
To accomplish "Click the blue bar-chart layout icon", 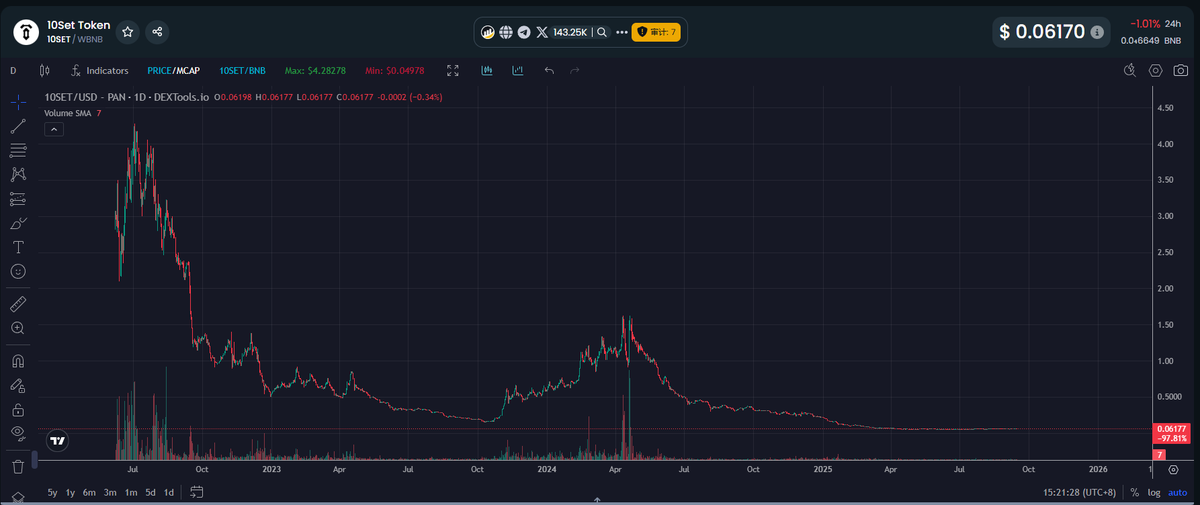I will point(487,71).
